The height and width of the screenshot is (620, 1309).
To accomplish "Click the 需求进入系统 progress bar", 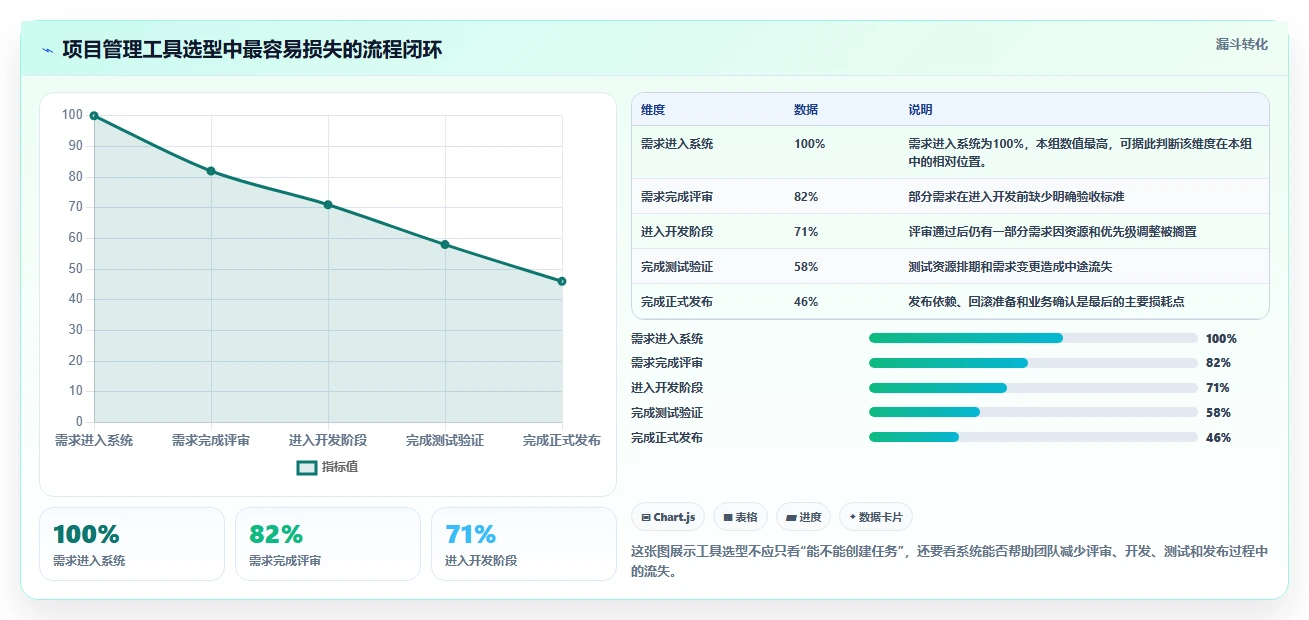I will coord(1033,338).
